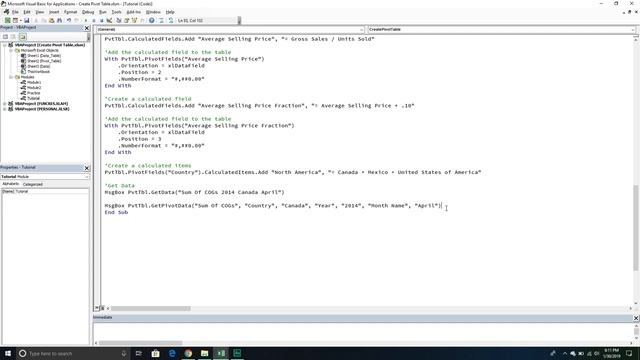Screen dimensions: 640x360
Task: Toggle Design Mode icon
Action: (109, 20)
